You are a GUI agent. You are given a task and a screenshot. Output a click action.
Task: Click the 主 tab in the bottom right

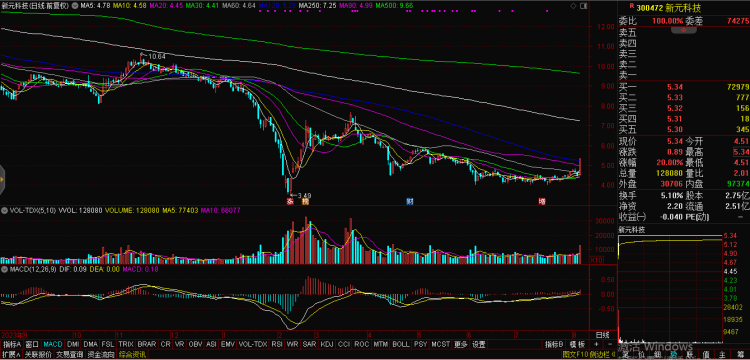tap(721, 355)
